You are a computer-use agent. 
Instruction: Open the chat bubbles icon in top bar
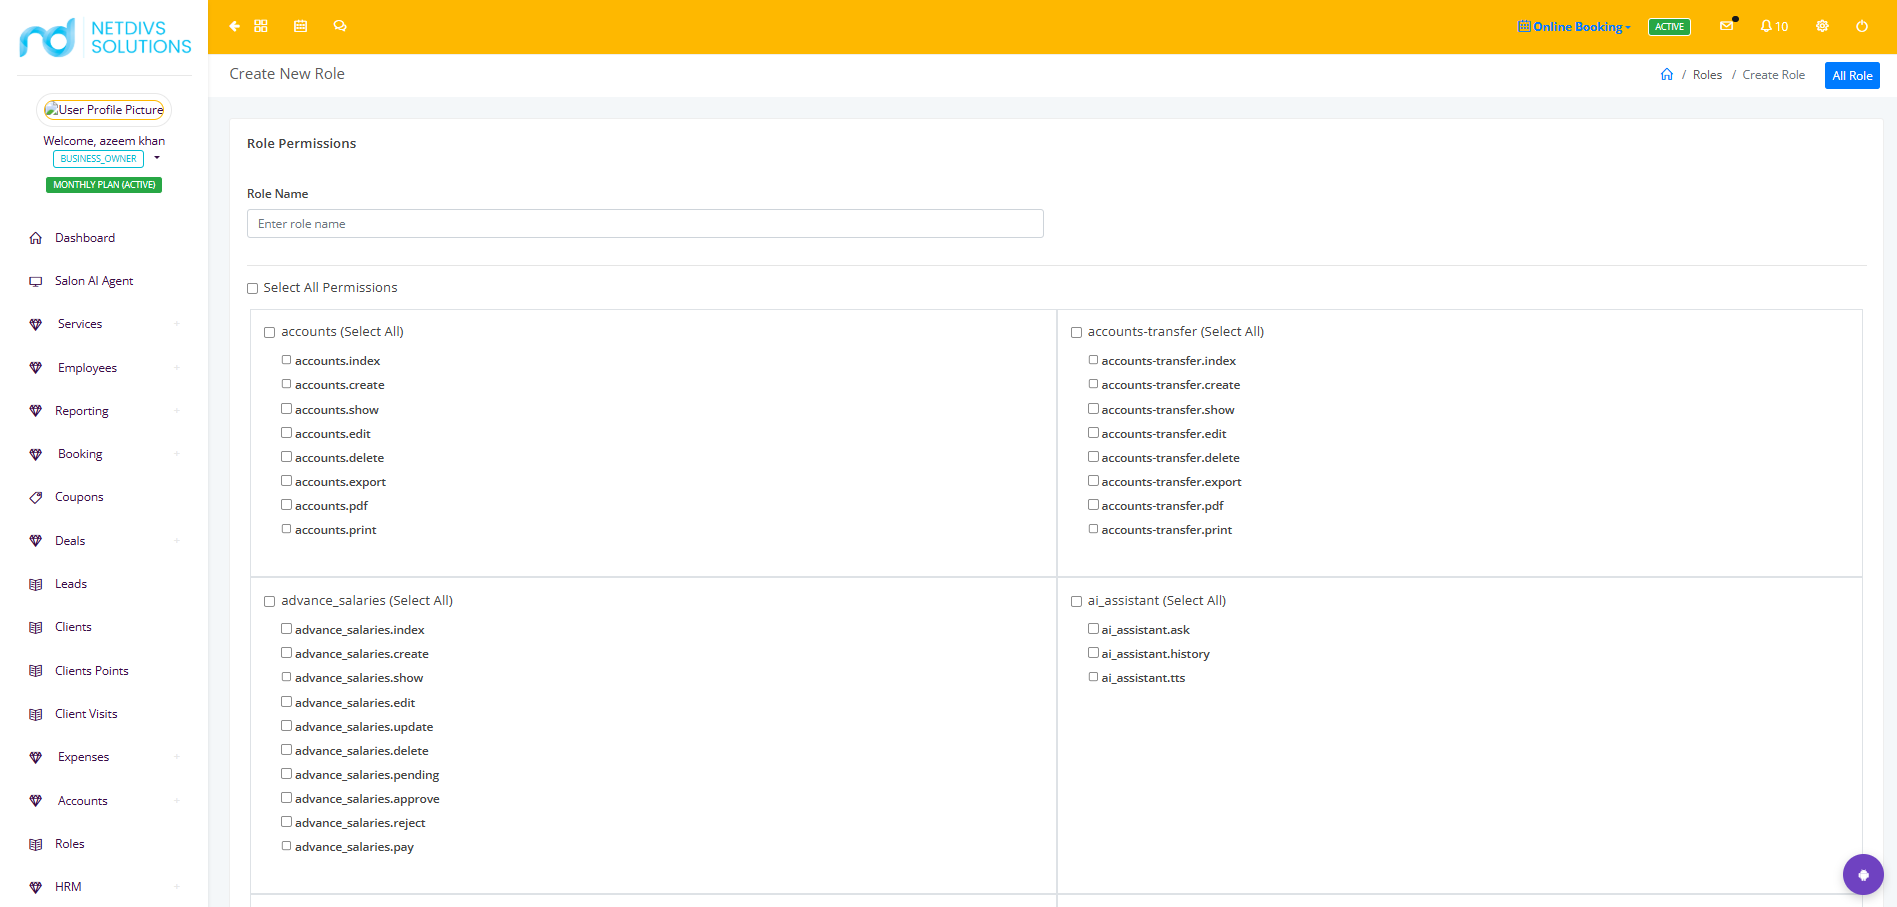pos(340,26)
